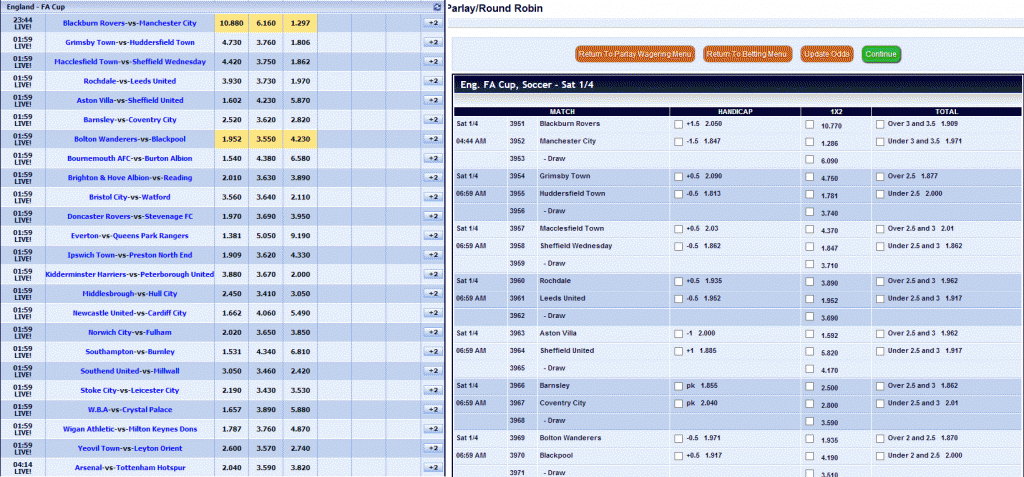Image resolution: width=1024 pixels, height=477 pixels.
Task: Tick the Huddersfield Town 1X2 1.781 checkbox
Action: [810, 194]
